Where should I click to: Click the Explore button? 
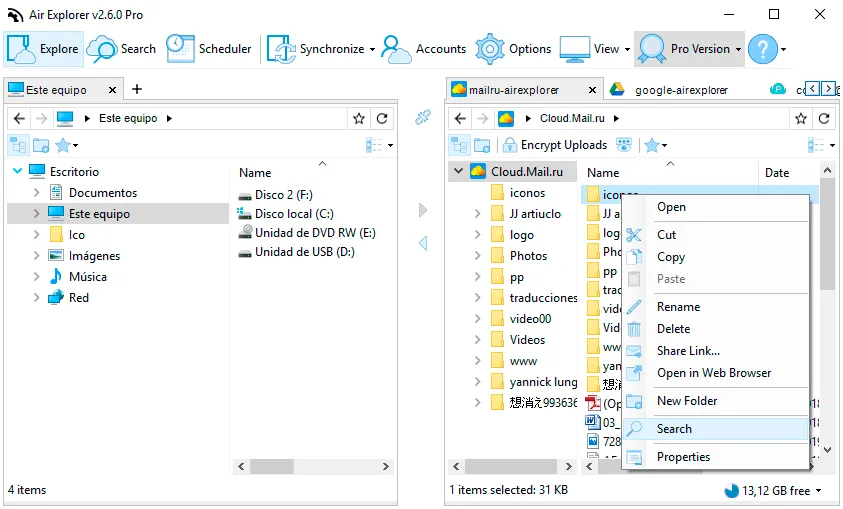click(x=44, y=49)
